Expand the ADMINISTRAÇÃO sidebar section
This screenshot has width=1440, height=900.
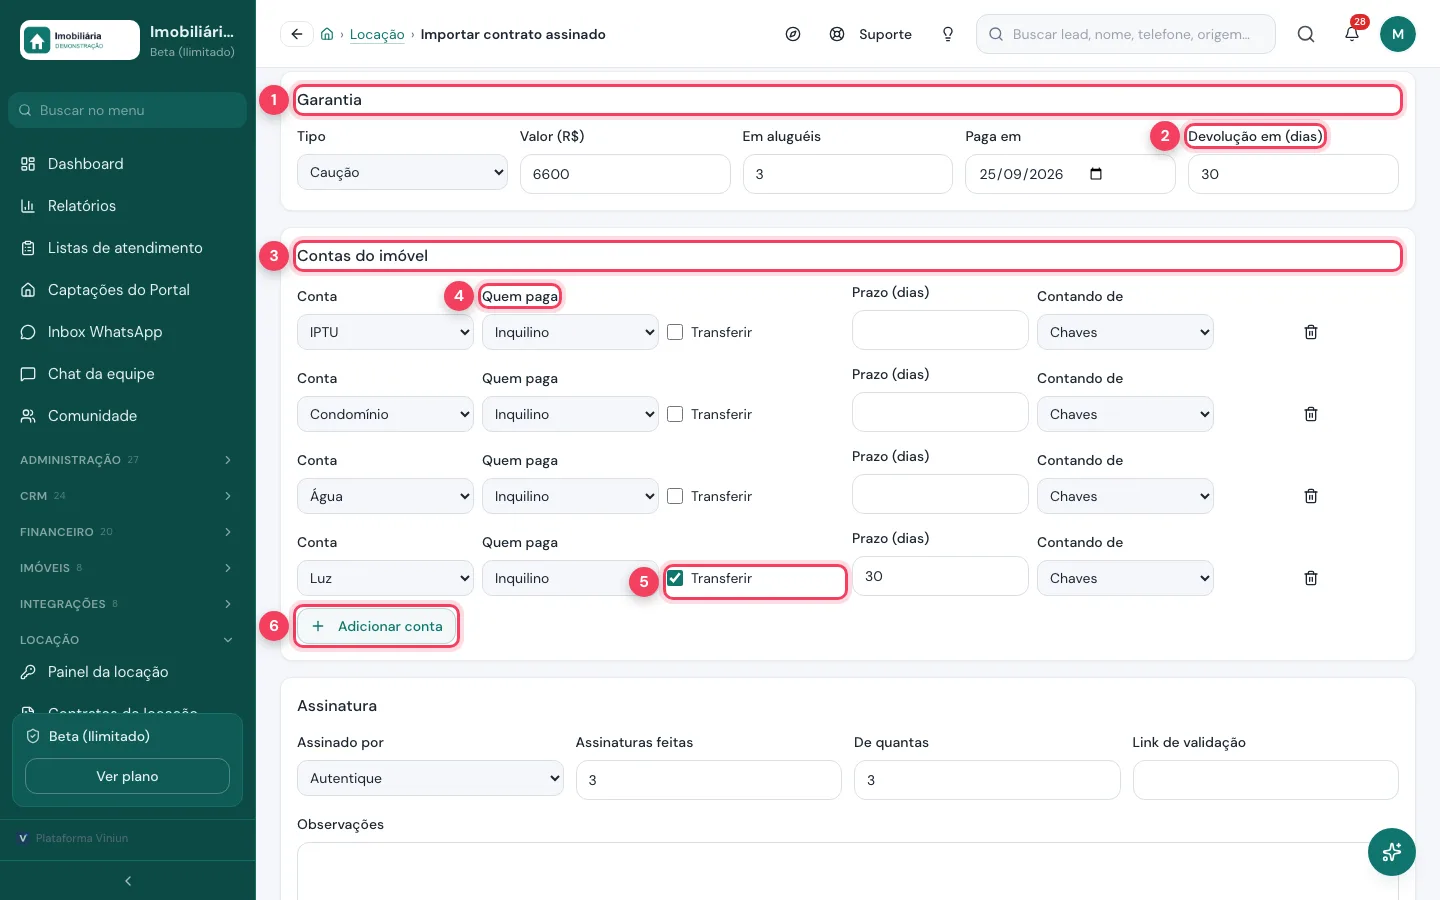tap(128, 460)
